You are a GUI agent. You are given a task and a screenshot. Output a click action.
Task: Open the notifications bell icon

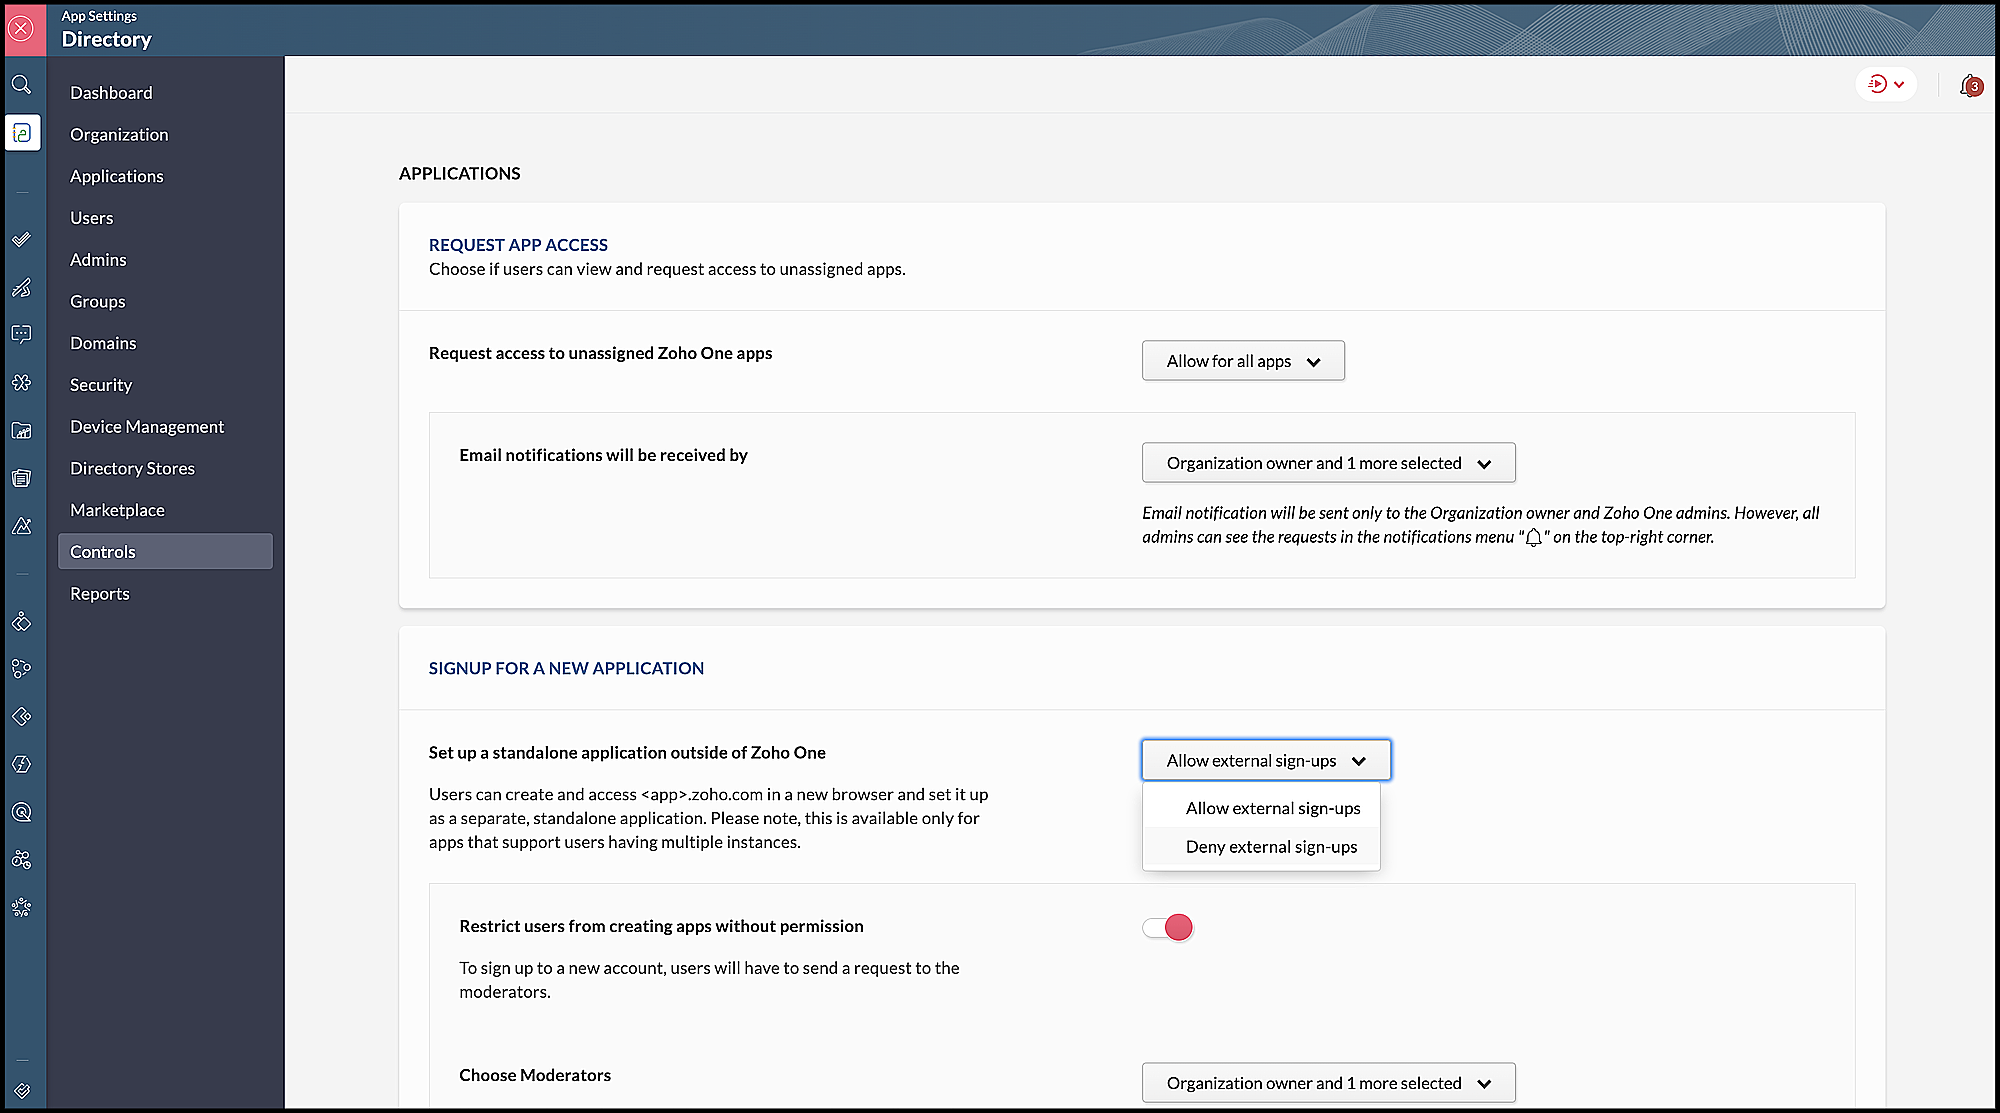1969,86
